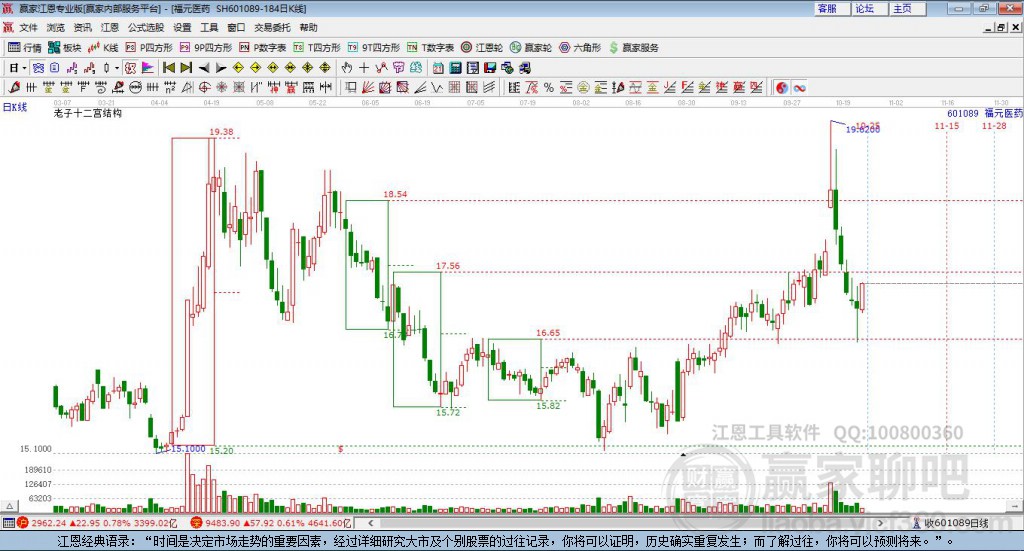Screen dimensions: 1024x551
Task: Click the 客服 customer service button
Action: (x=833, y=8)
